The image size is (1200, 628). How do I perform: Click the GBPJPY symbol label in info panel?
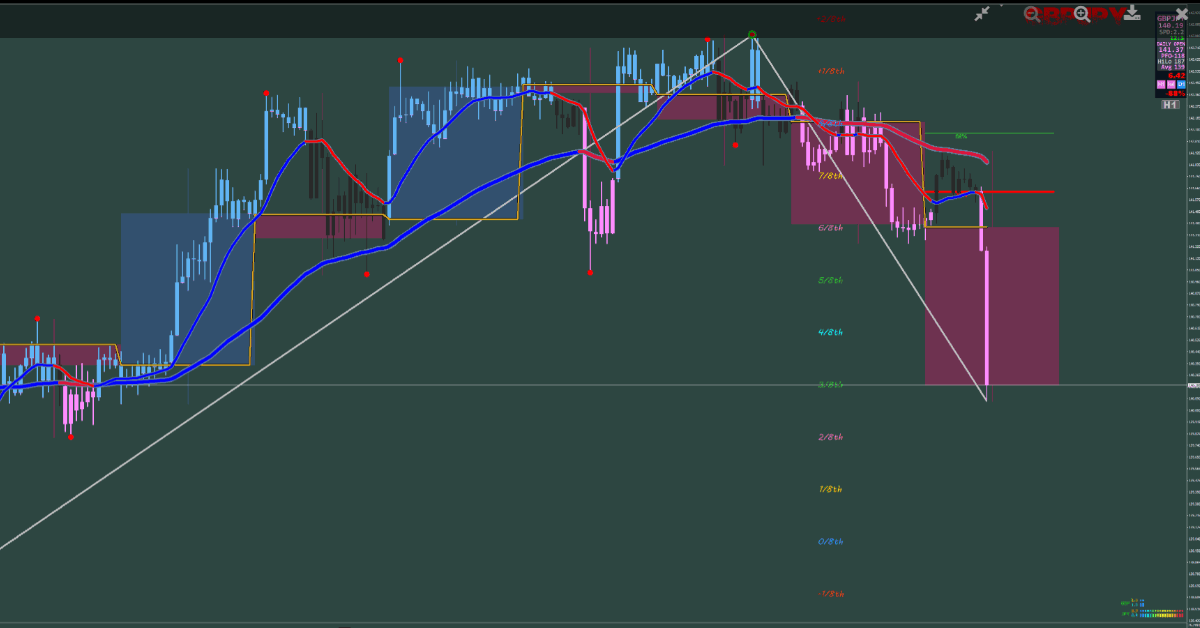1170,18
